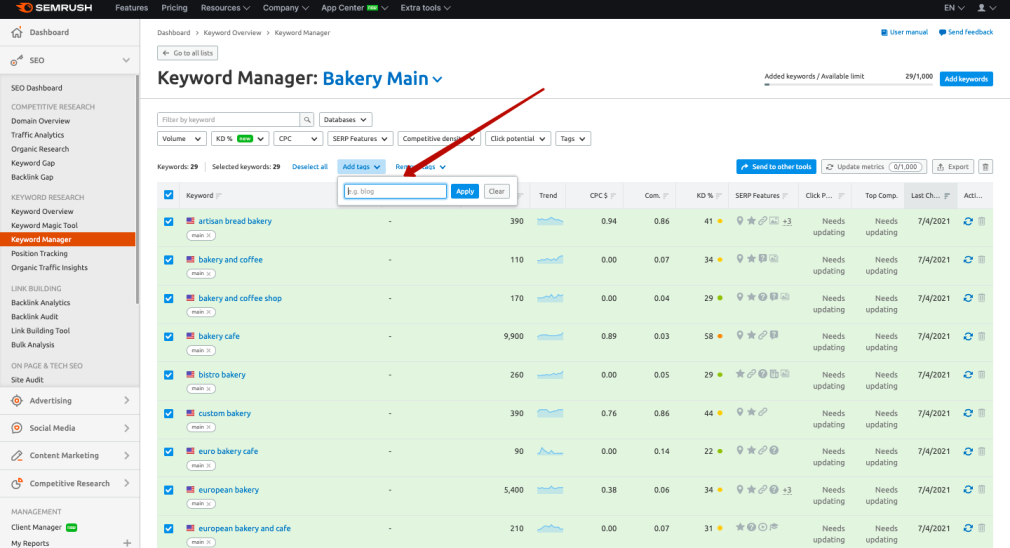Viewport: 1010px width, 548px height.
Task: Uncheck the artisan bread bakery checkbox
Action: click(x=168, y=221)
